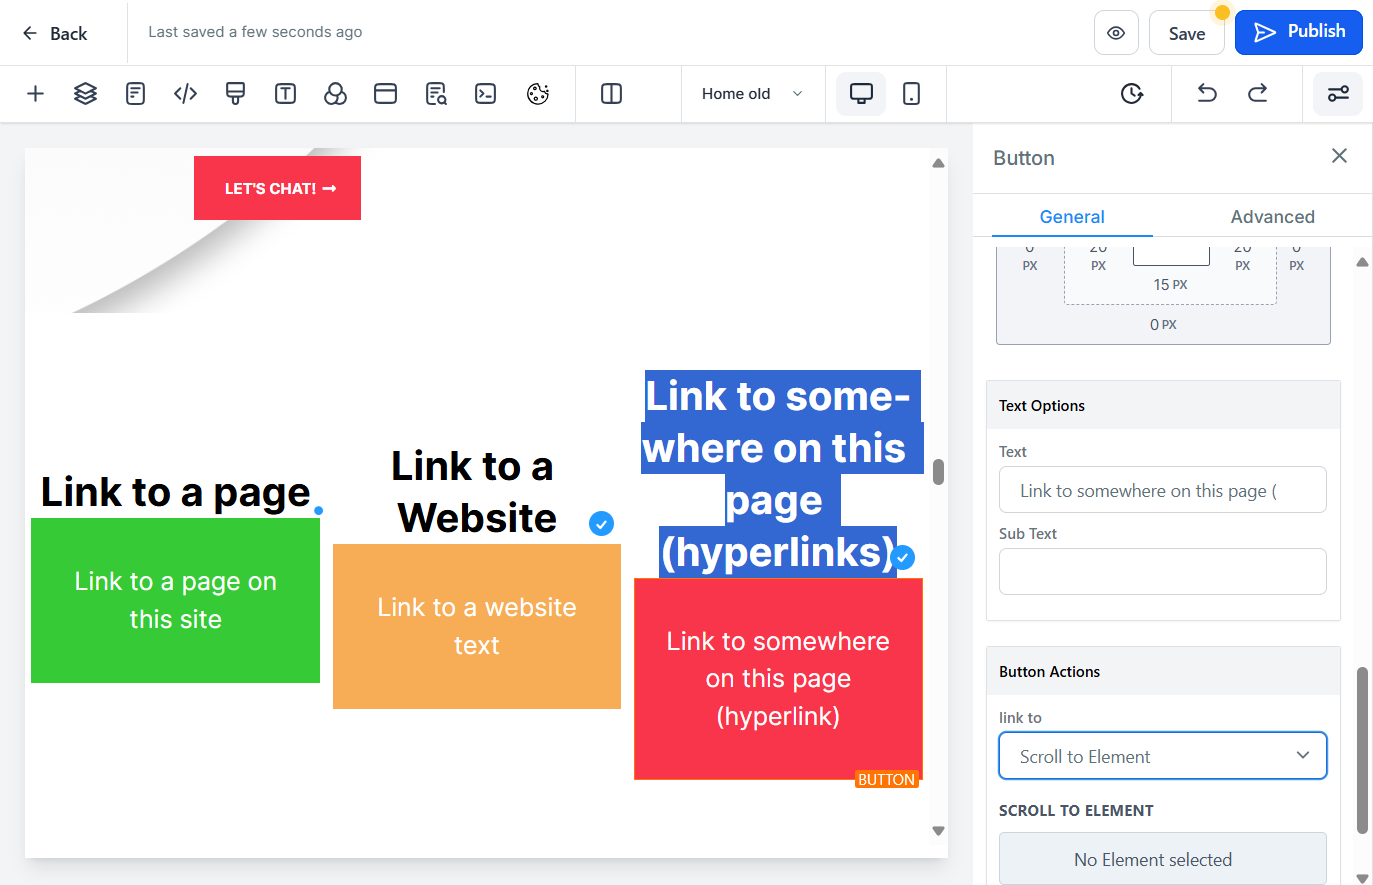The width and height of the screenshot is (1373, 885).
Task: Switch to mobile view
Action: point(911,94)
